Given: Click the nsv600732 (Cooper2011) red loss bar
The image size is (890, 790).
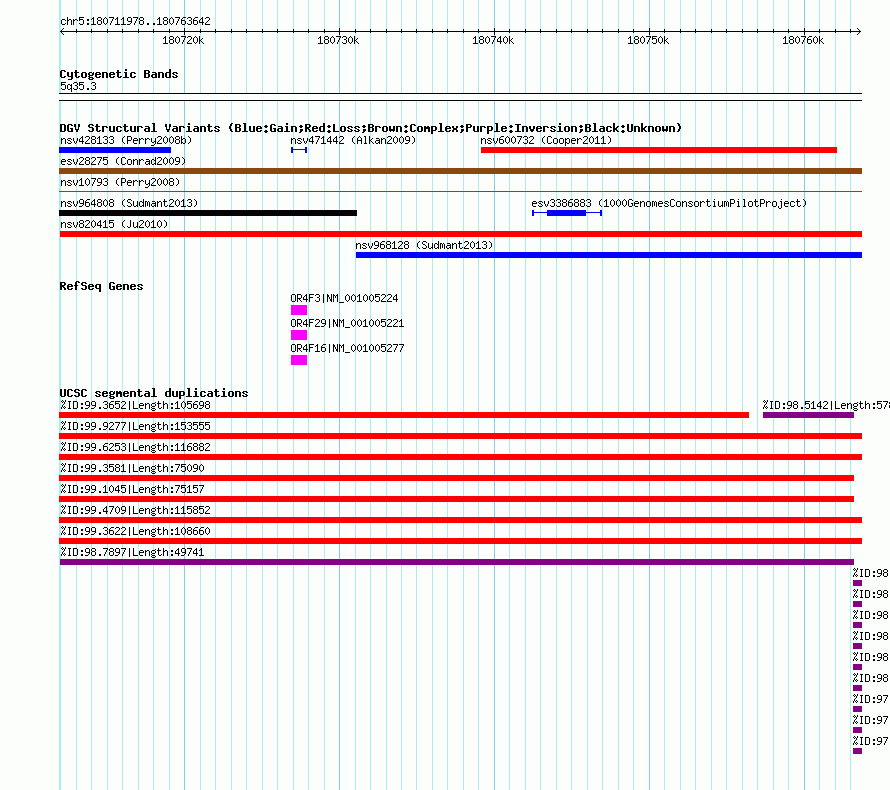Looking at the screenshot, I should (x=659, y=150).
